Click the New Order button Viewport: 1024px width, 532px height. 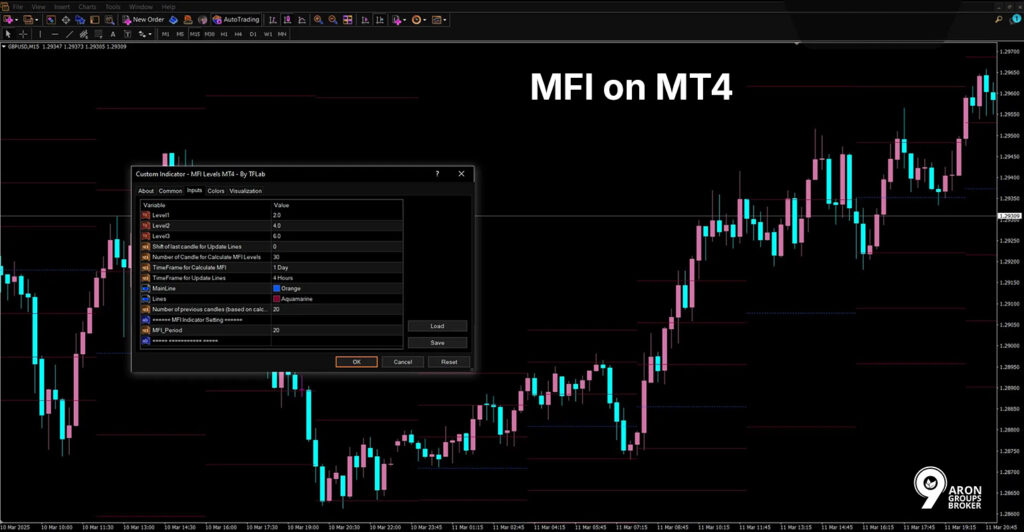143,20
